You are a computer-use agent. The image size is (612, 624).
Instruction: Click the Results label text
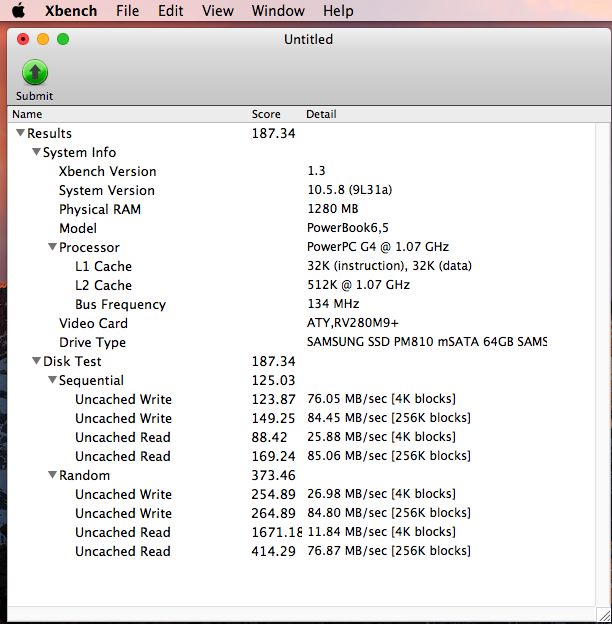click(x=49, y=133)
